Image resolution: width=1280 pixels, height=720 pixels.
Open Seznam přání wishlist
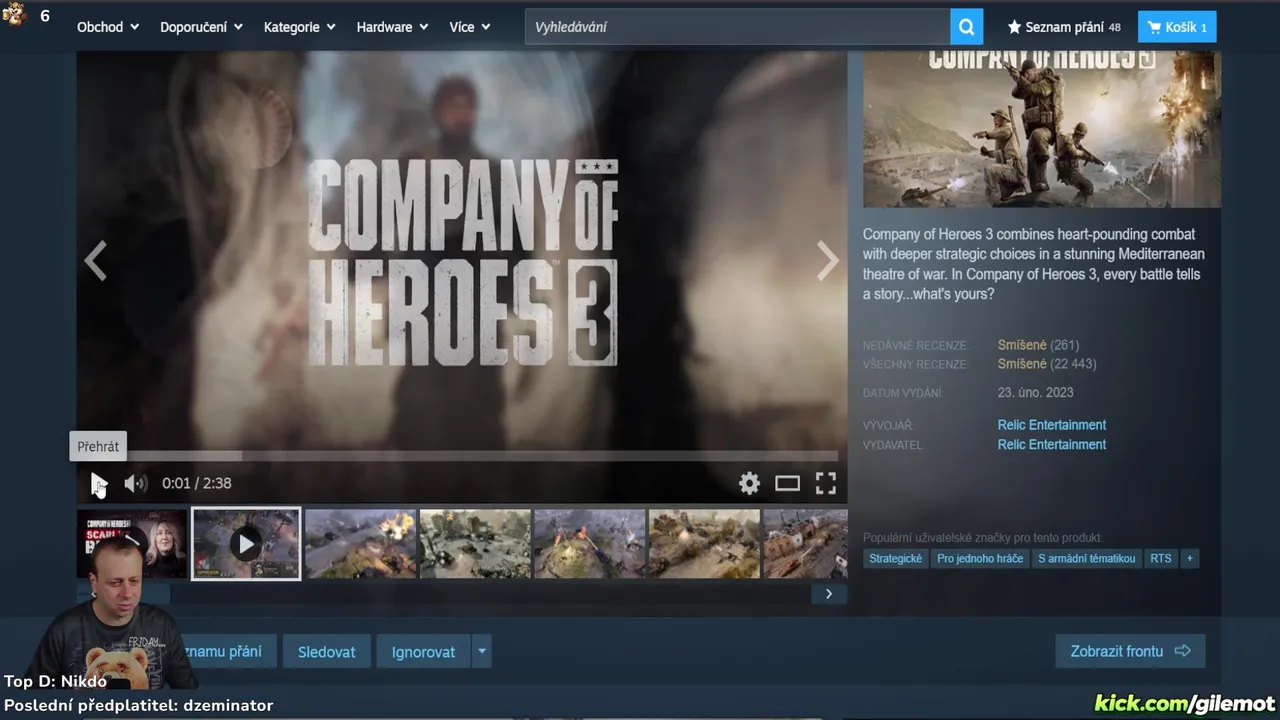1064,27
